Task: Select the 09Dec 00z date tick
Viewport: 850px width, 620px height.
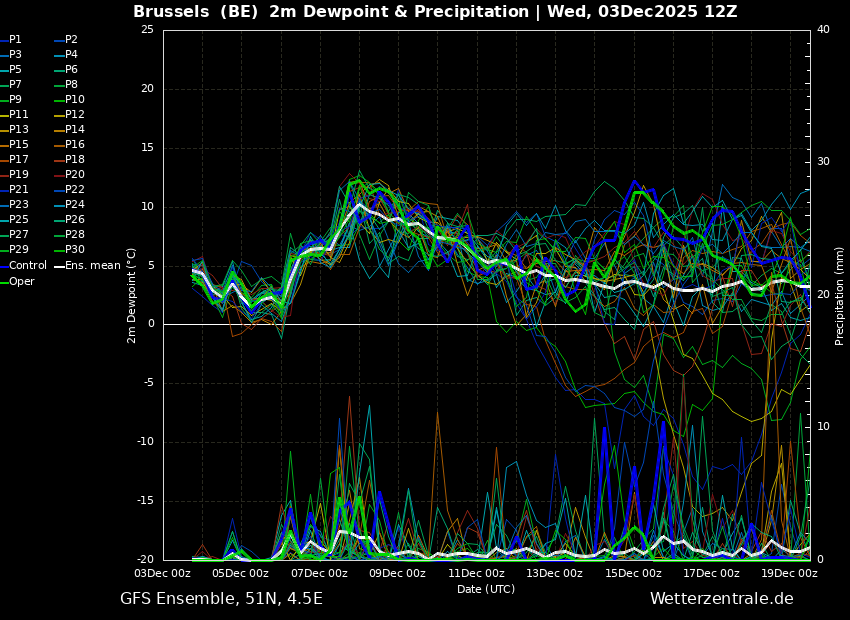Action: point(397,574)
